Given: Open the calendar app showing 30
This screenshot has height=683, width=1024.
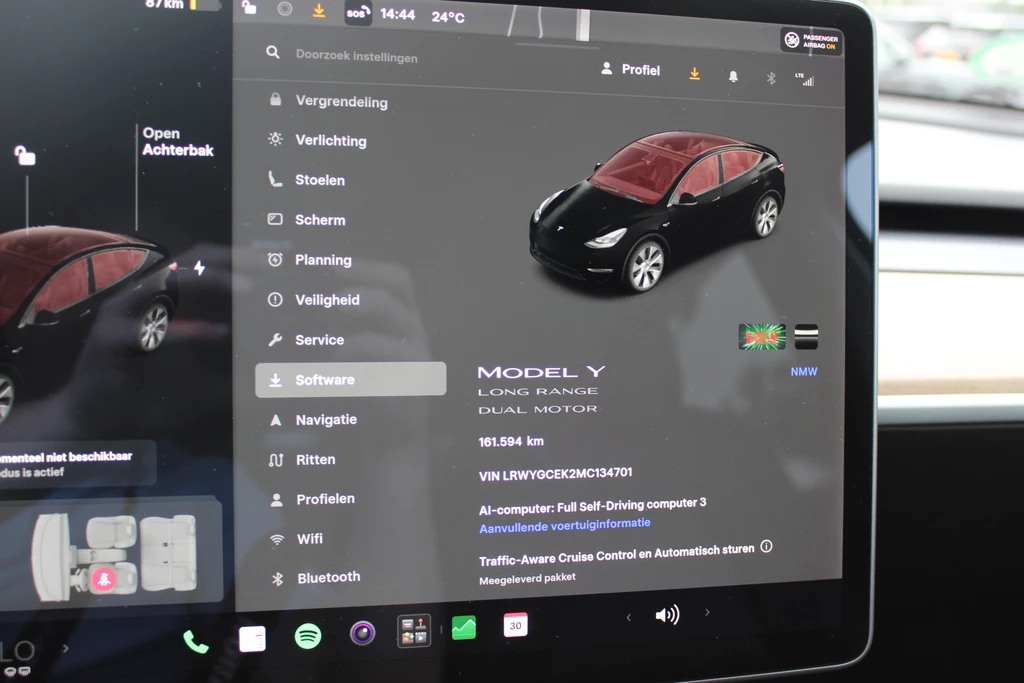Looking at the screenshot, I should point(515,625).
